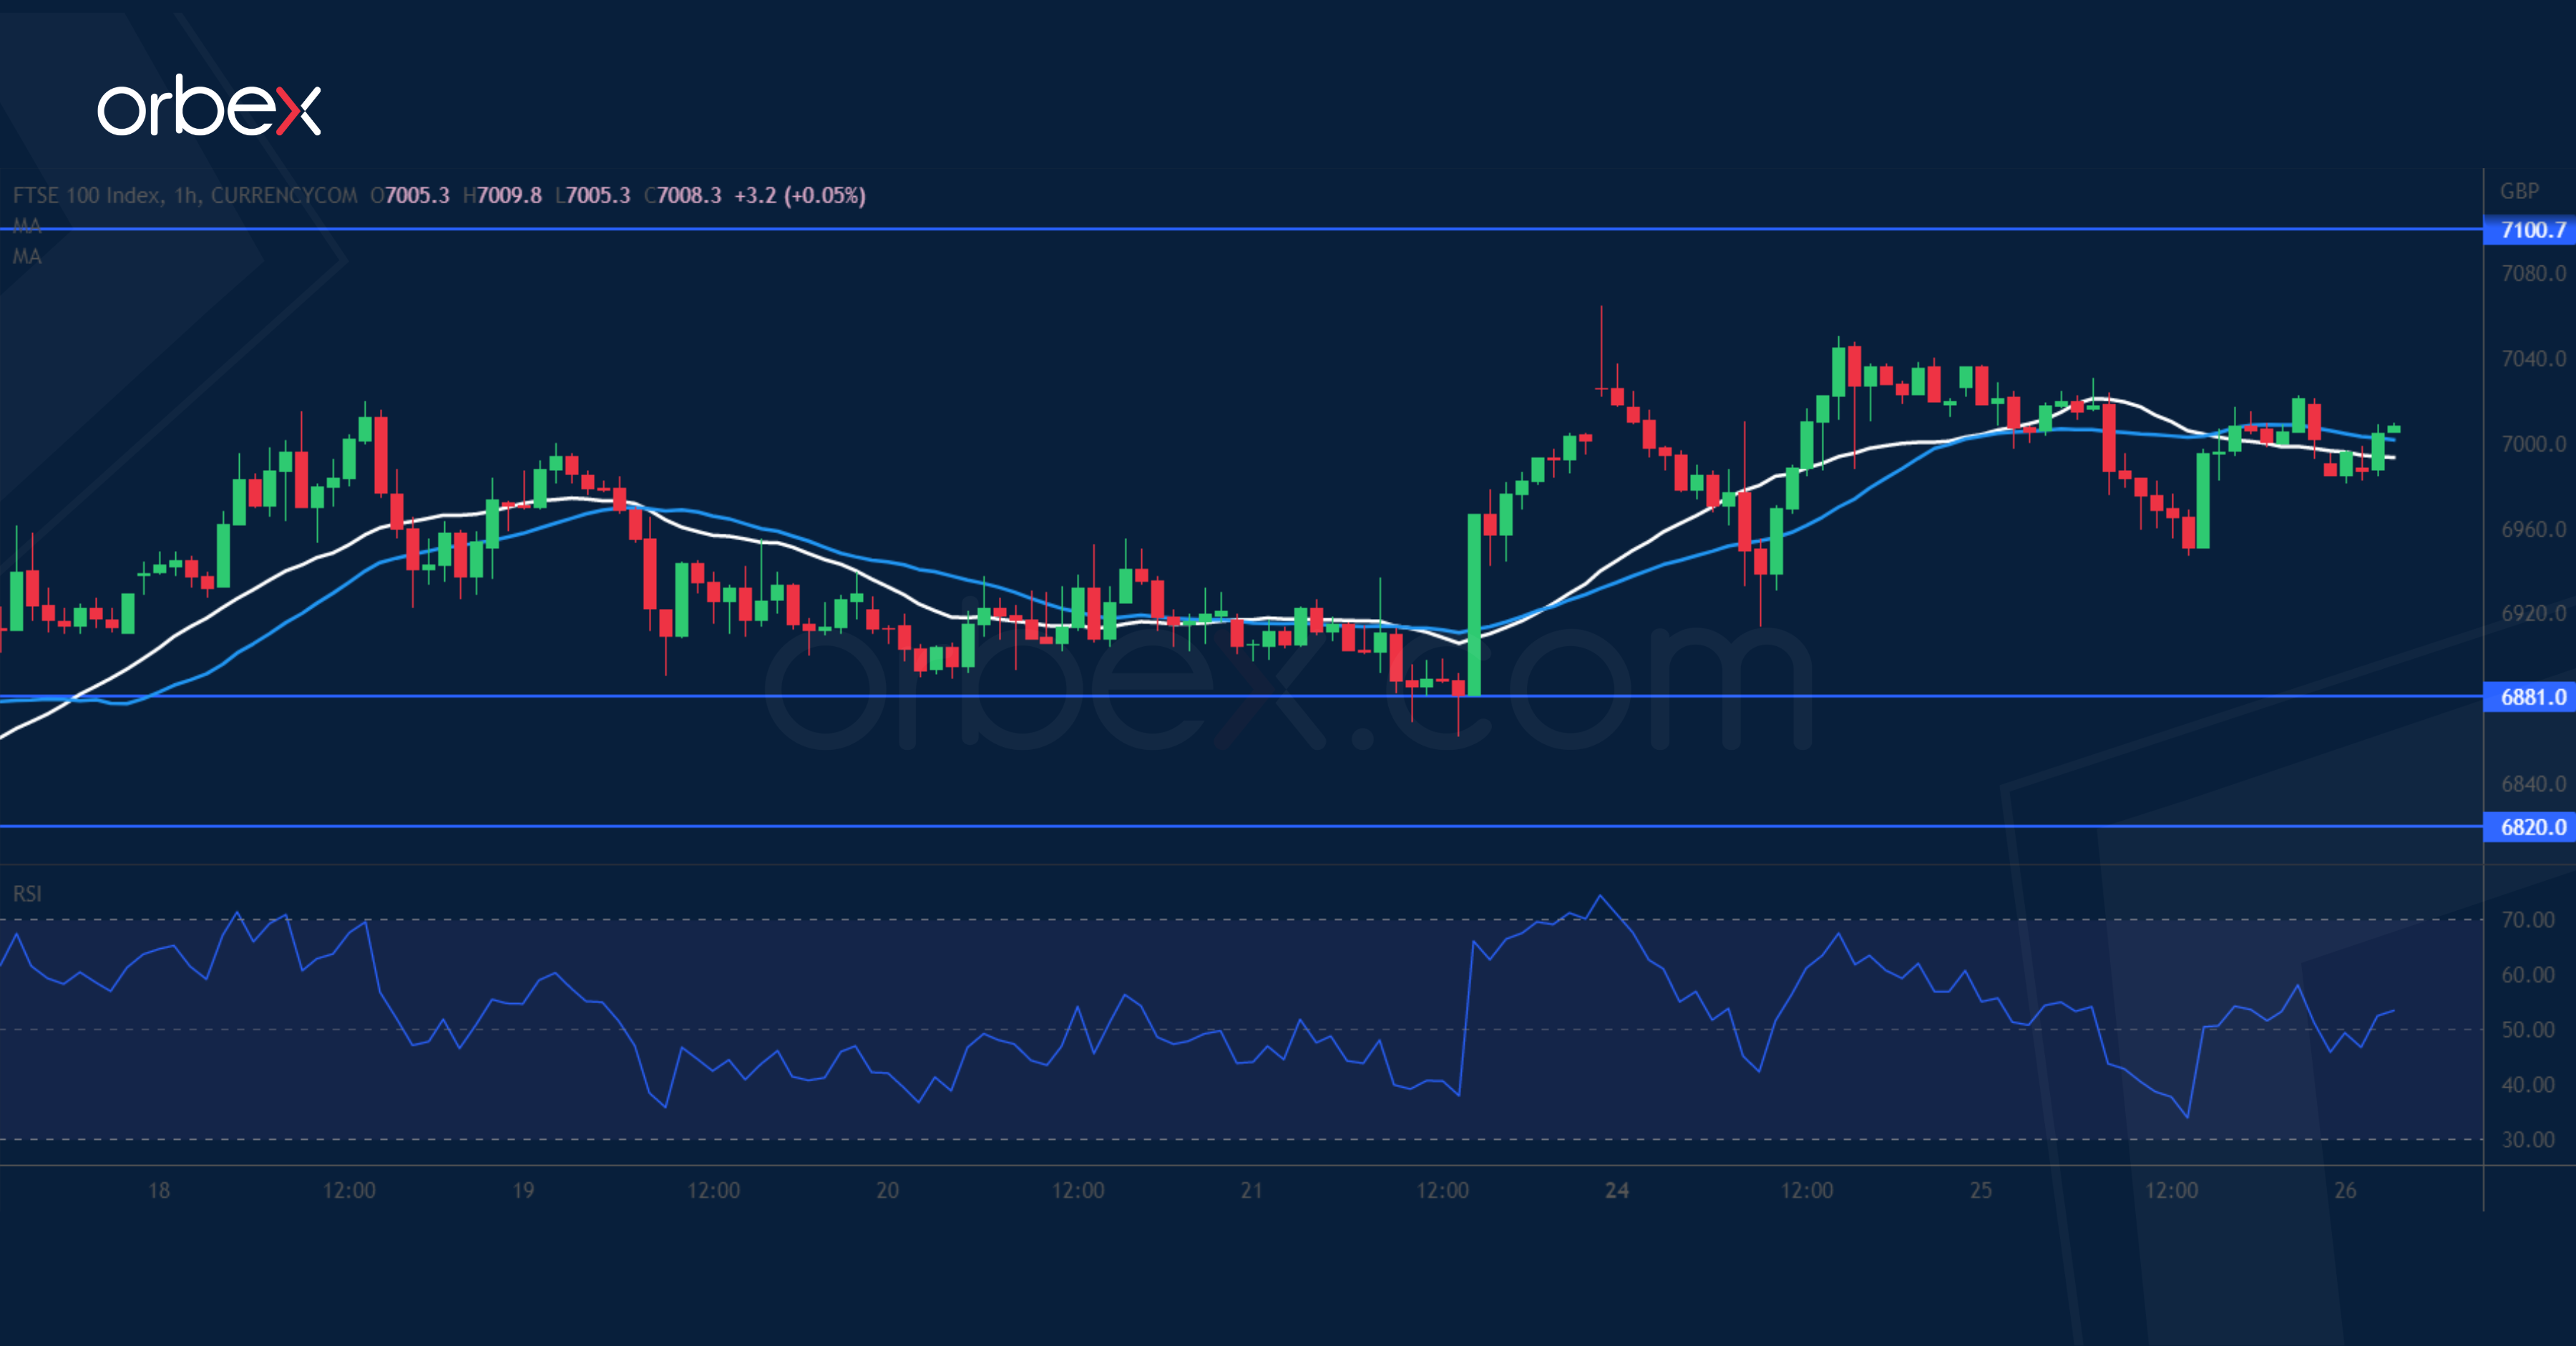Select date 24 on the time axis
Viewport: 2576px width, 1346px height.
tap(1616, 1190)
